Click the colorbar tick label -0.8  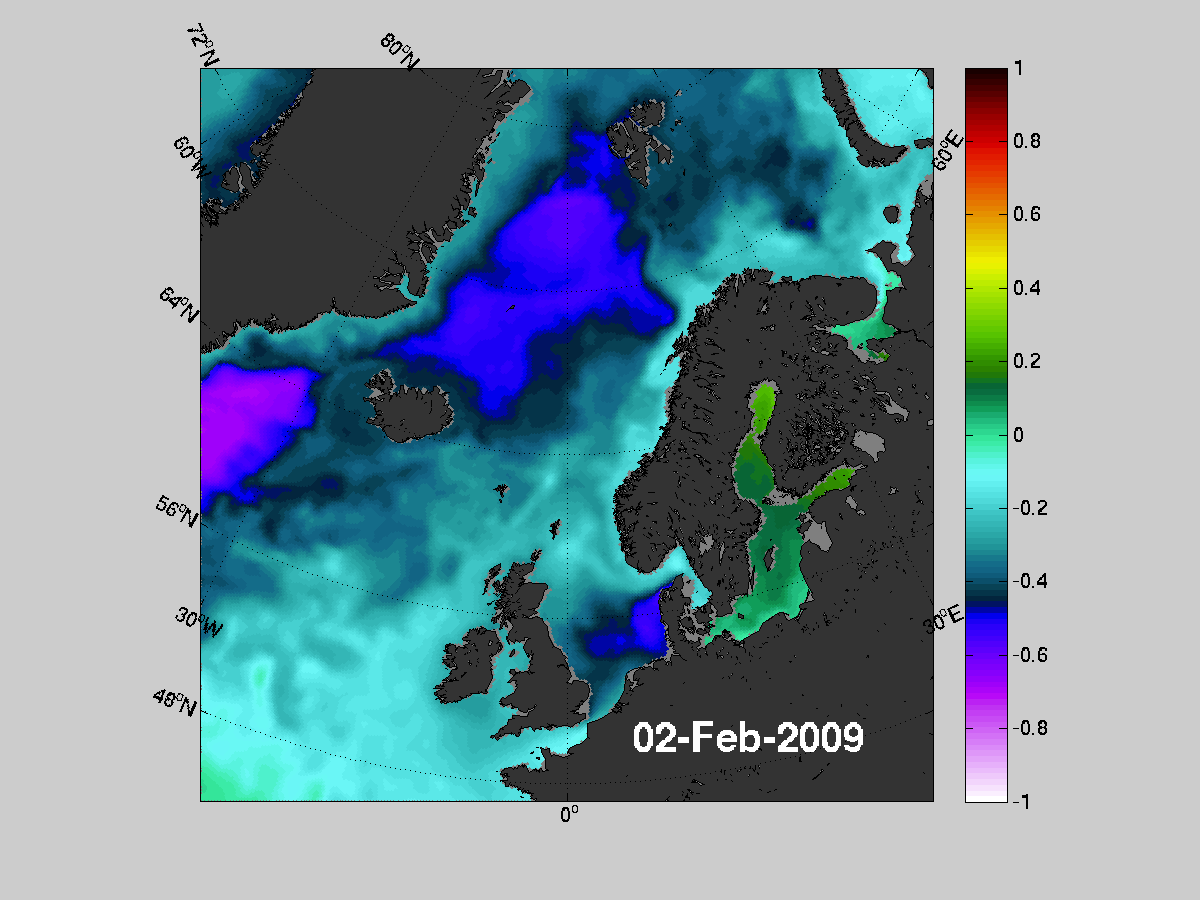coord(1028,728)
